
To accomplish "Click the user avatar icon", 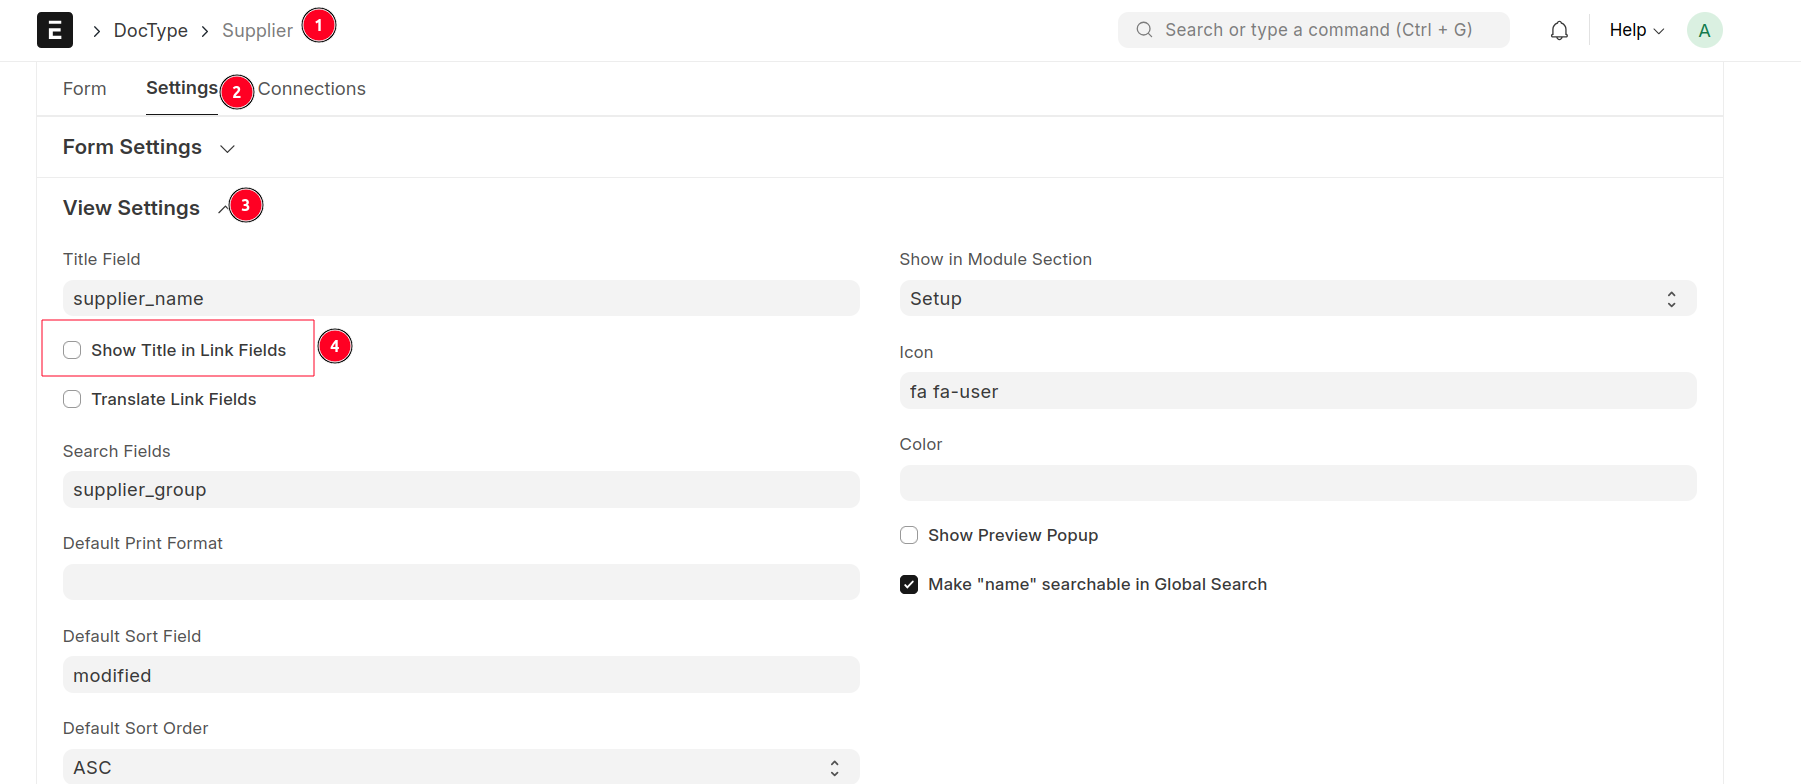I will point(1704,31).
